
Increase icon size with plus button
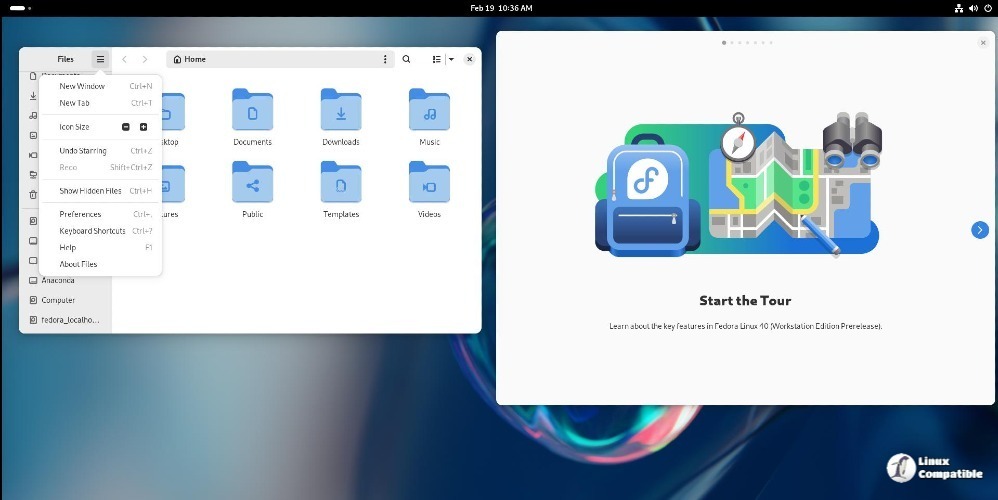[143, 127]
